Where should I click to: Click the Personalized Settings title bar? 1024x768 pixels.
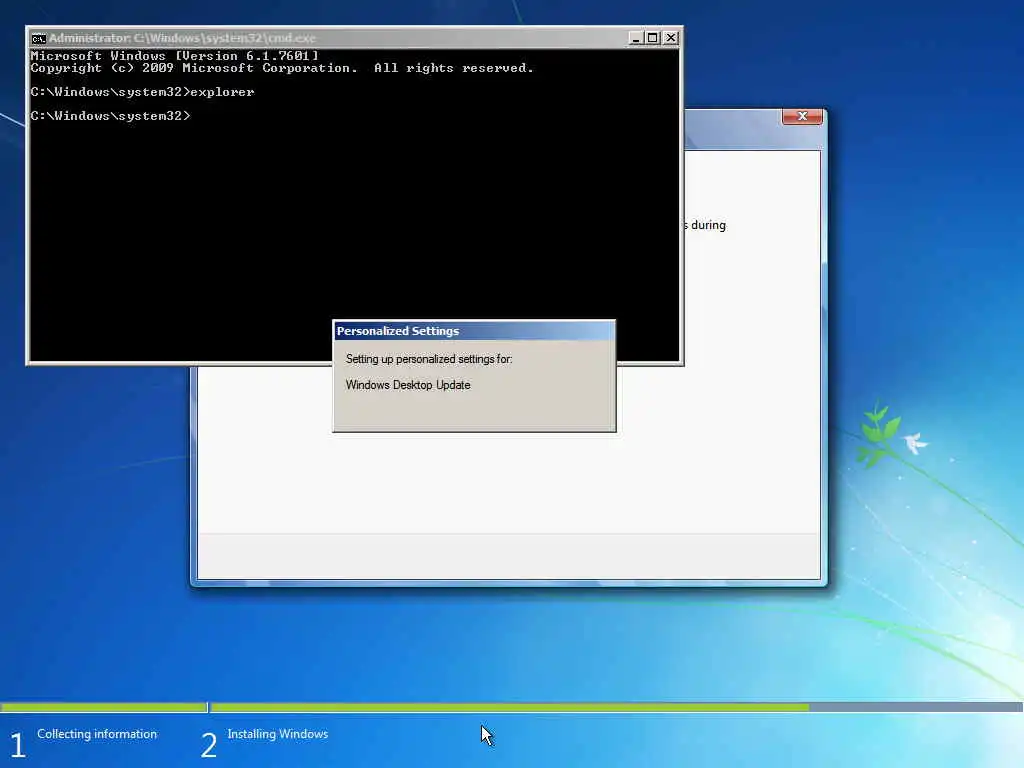[x=474, y=331]
